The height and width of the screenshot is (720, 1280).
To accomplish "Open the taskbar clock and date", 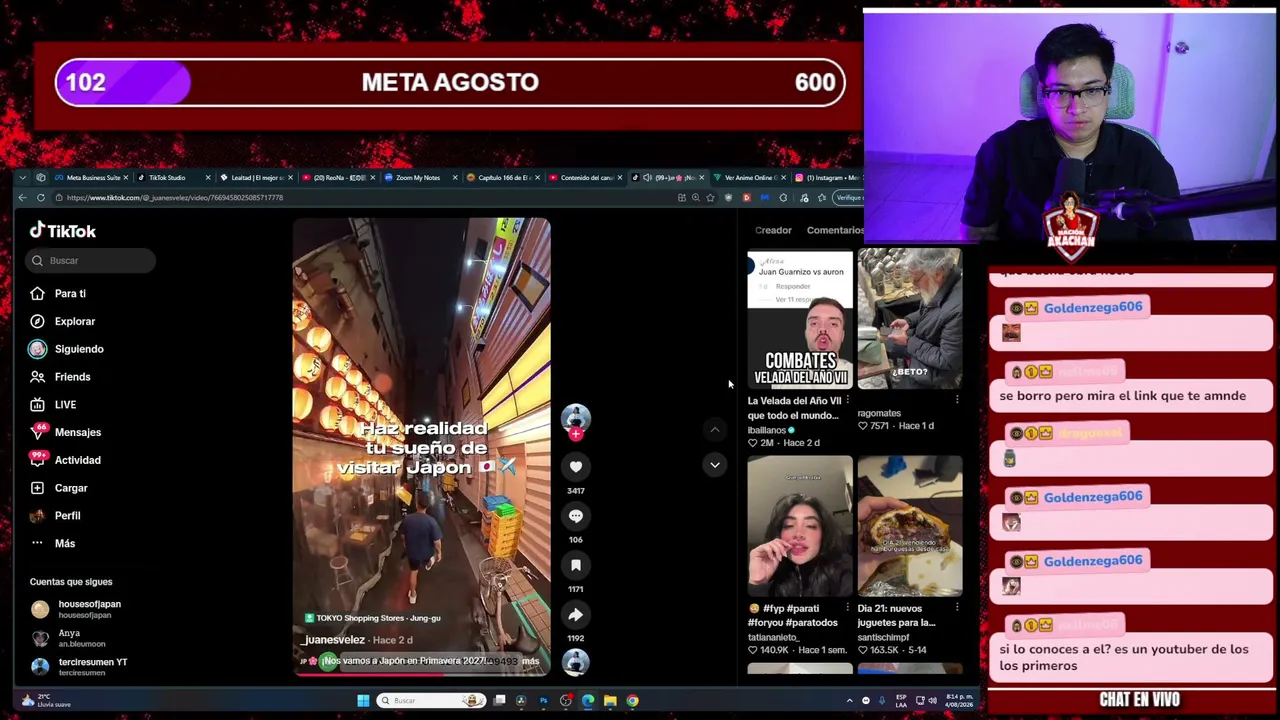I will pos(958,701).
